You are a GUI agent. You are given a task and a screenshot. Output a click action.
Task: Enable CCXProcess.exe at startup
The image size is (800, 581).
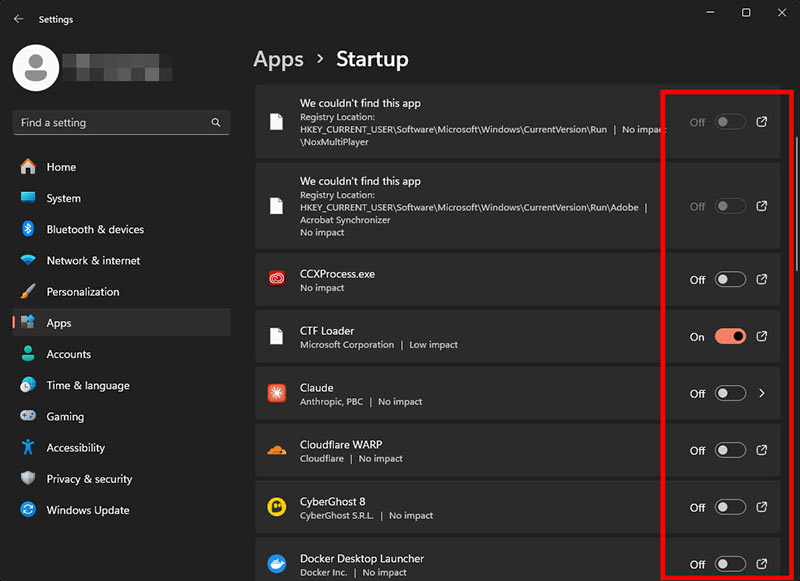(730, 280)
